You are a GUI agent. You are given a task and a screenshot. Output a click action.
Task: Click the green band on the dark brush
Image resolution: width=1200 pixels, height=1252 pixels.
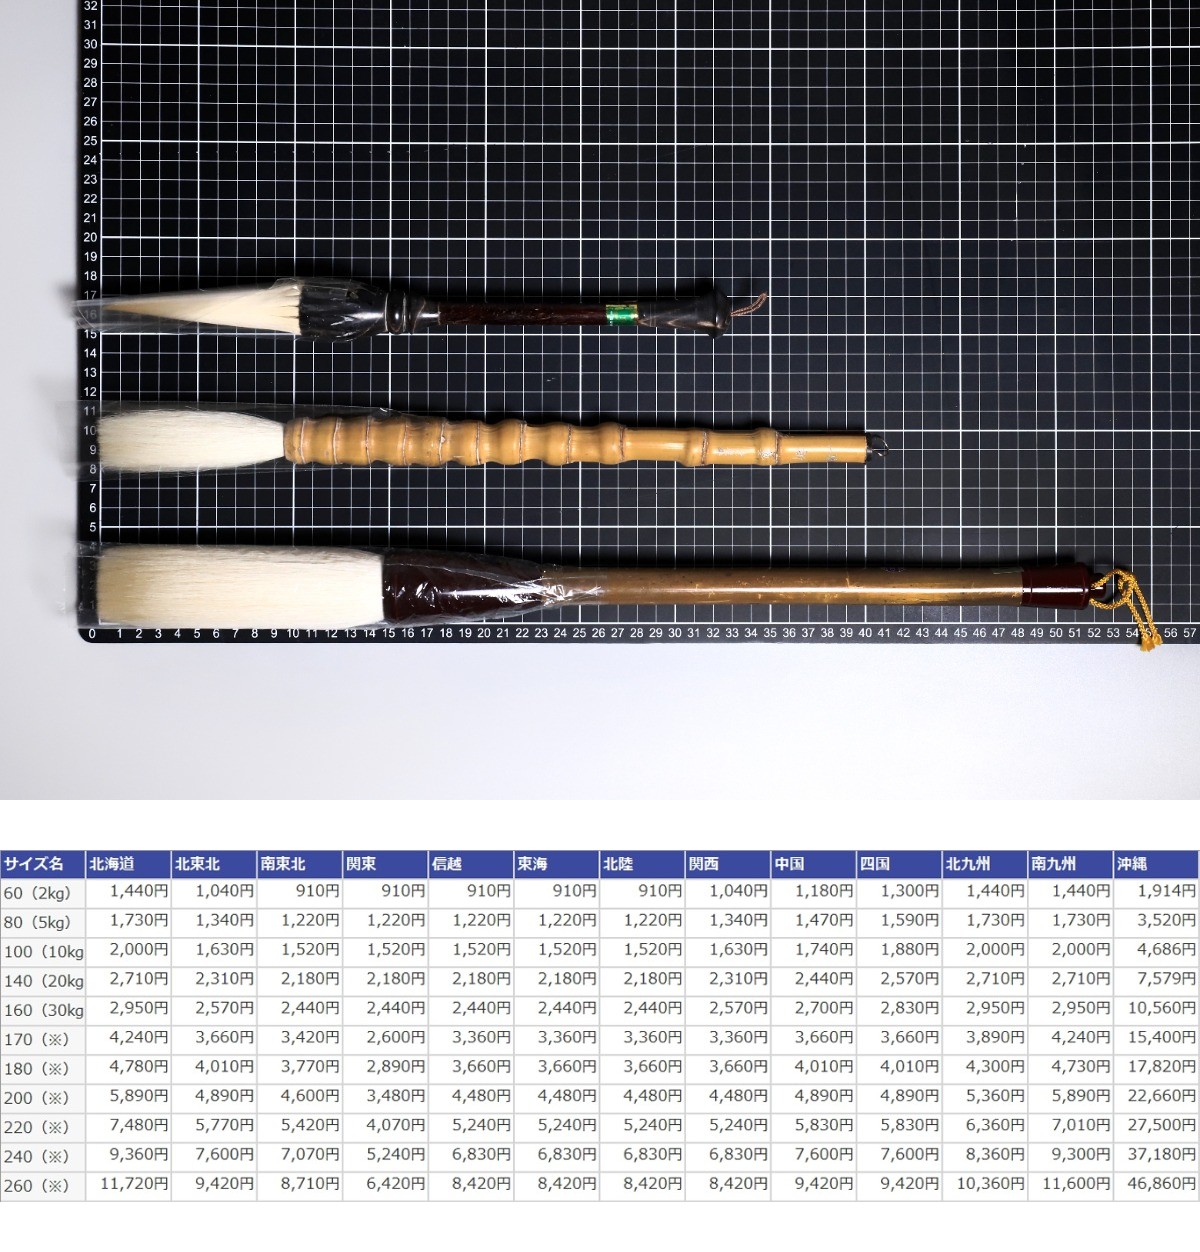point(620,313)
